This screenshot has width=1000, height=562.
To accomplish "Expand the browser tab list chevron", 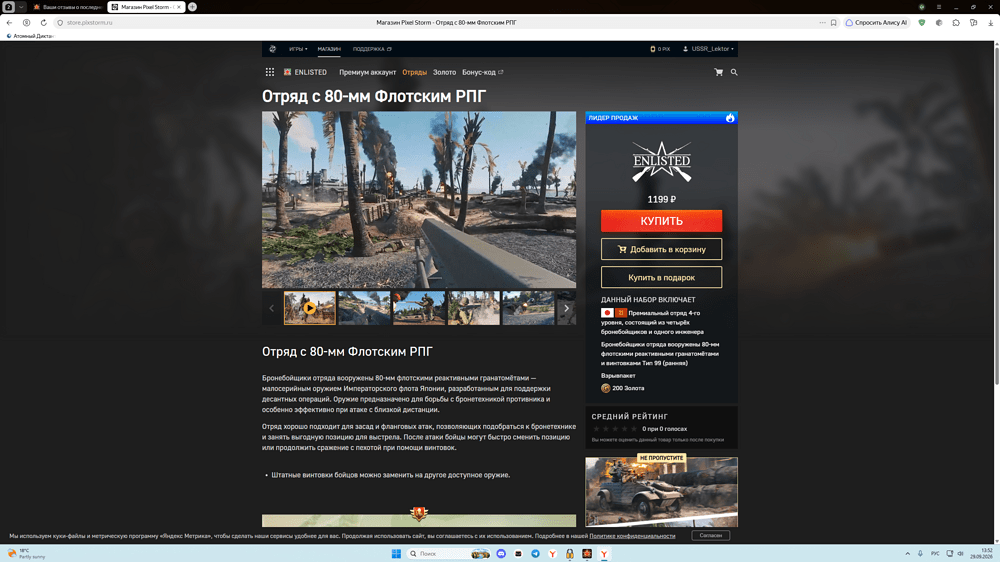I will click(21, 6).
